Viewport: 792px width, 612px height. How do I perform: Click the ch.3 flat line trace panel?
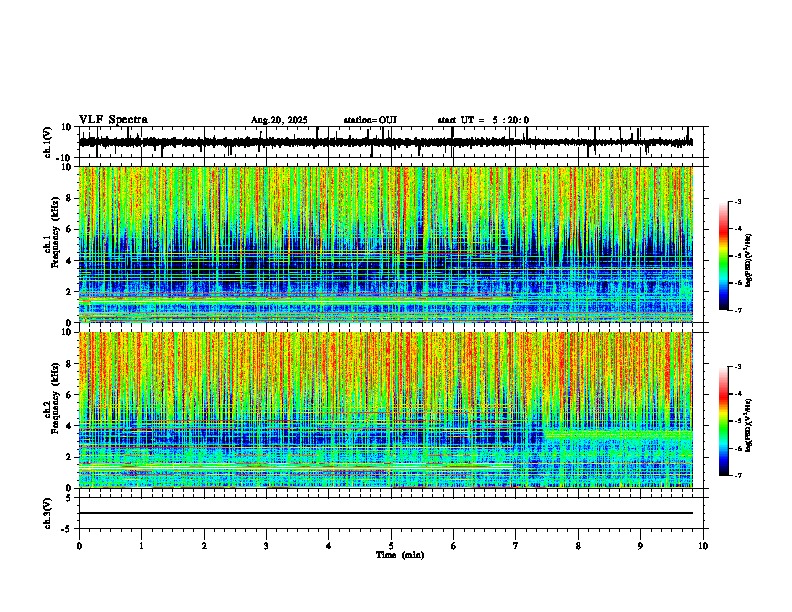(391, 513)
